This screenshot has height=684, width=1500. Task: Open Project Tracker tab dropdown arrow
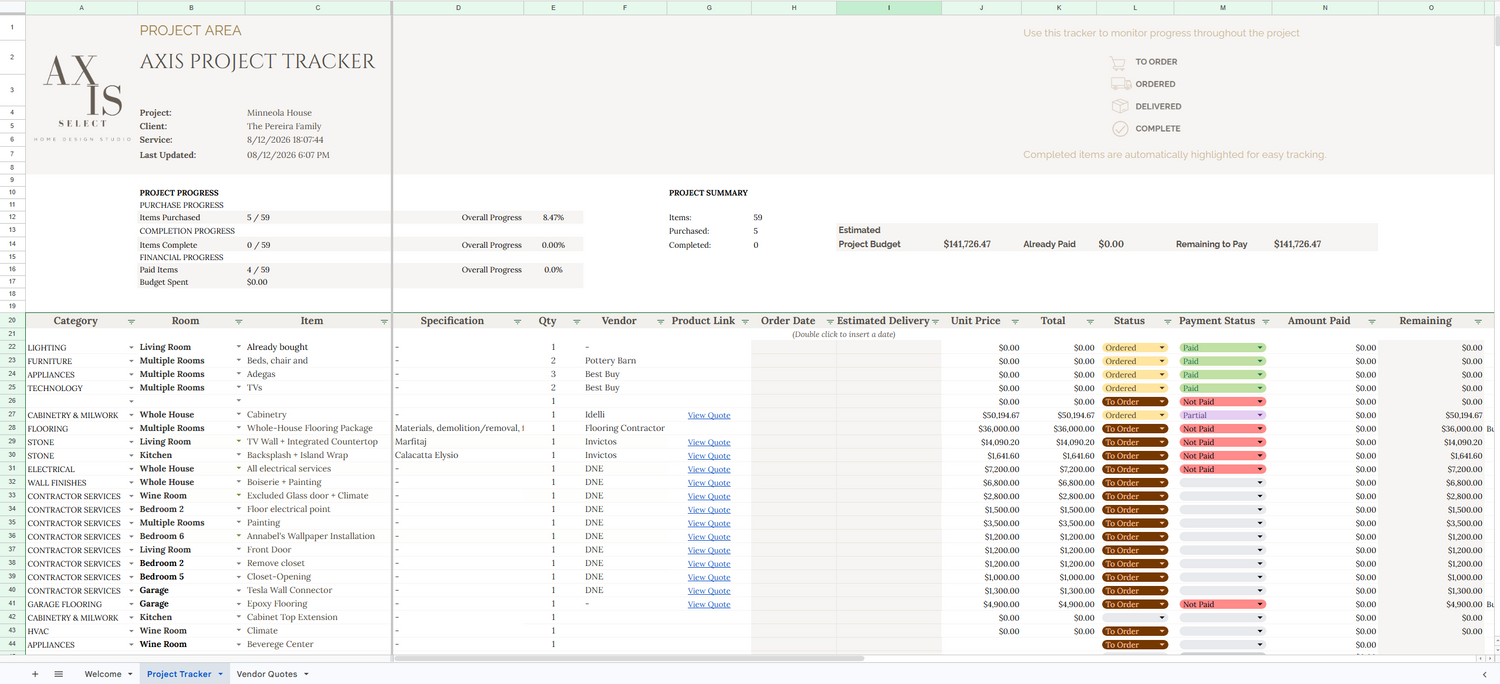tap(220, 675)
